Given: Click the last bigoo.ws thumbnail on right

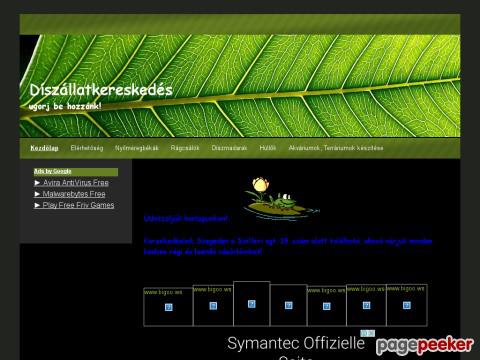Looking at the screenshot, I should point(407,305).
